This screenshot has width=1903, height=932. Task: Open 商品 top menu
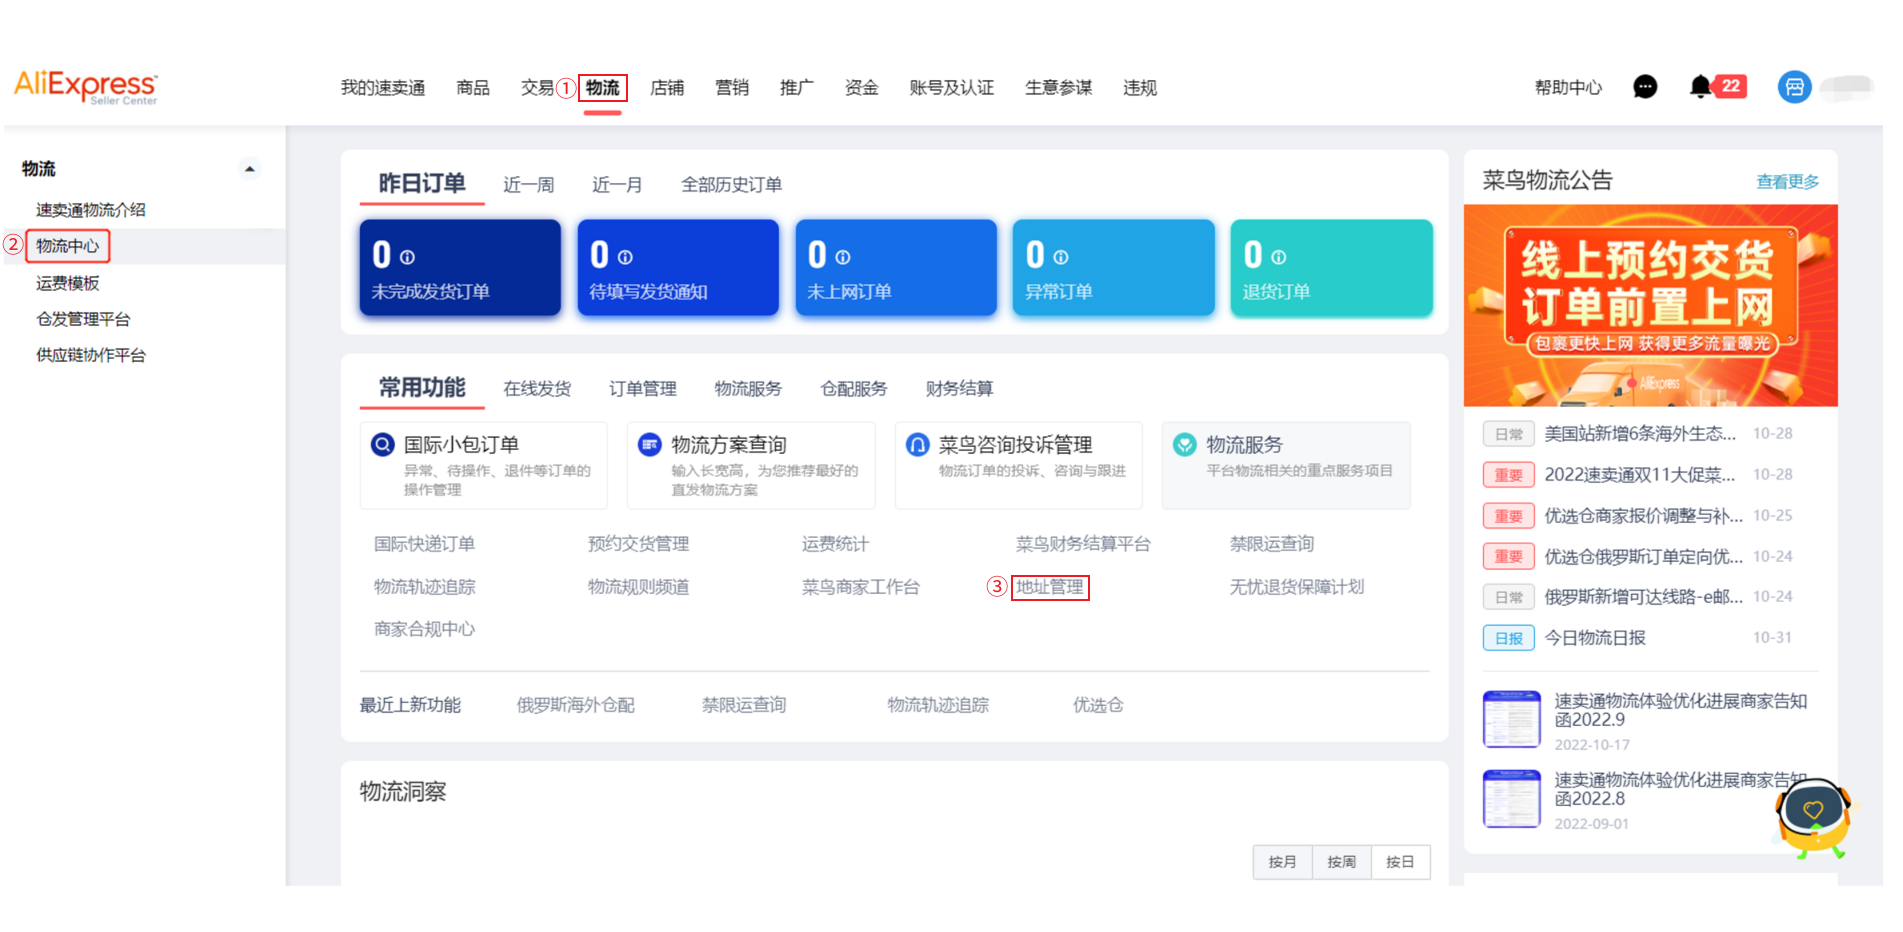pyautogui.click(x=473, y=88)
